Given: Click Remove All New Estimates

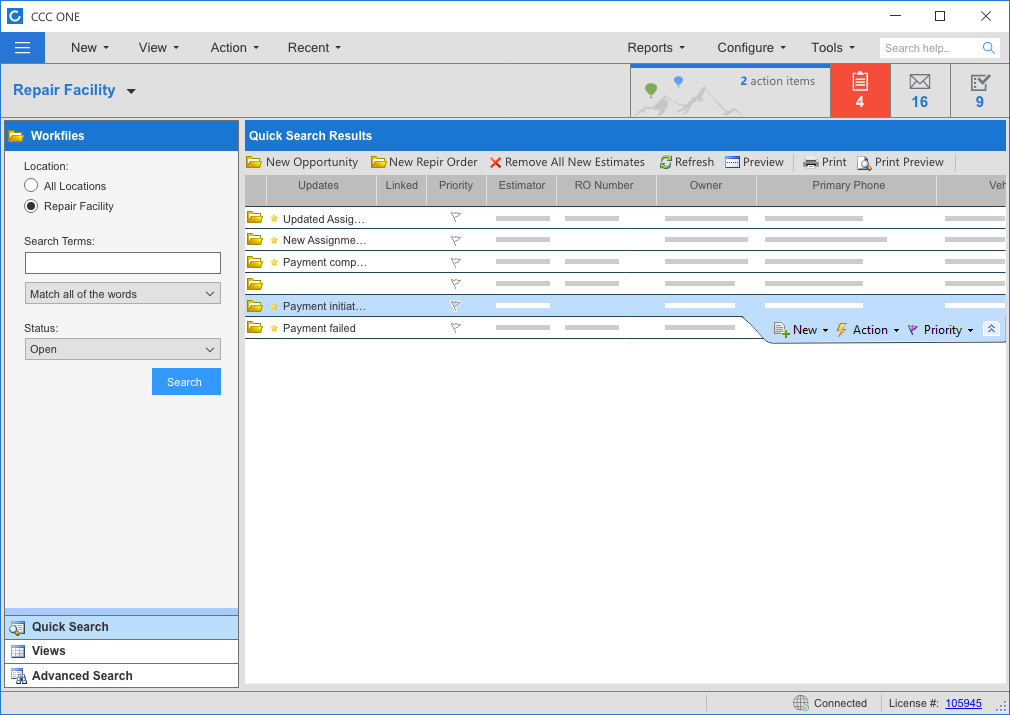Looking at the screenshot, I should [567, 162].
